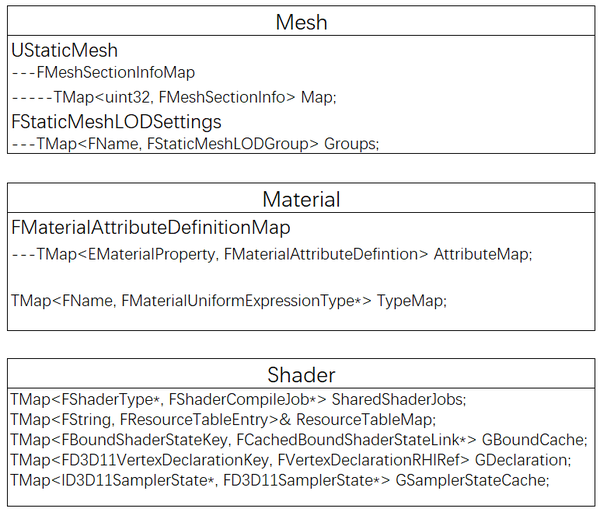Click the FStaticMeshLODSettings heading
This screenshot has width=600, height=512.
pos(116,121)
